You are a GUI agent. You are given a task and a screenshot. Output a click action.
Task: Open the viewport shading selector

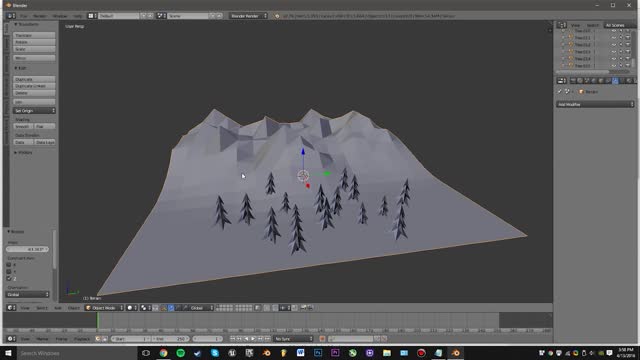[x=131, y=308]
